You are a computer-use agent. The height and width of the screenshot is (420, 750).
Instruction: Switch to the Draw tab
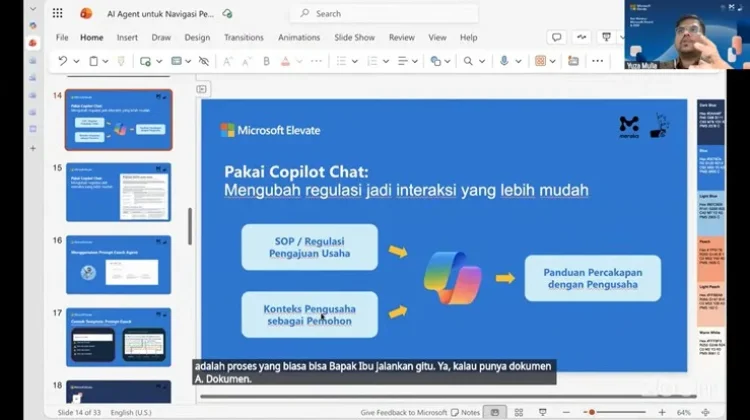tap(161, 37)
